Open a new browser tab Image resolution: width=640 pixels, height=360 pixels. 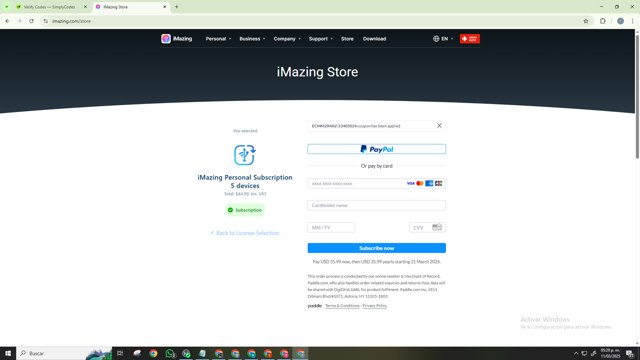(x=177, y=7)
